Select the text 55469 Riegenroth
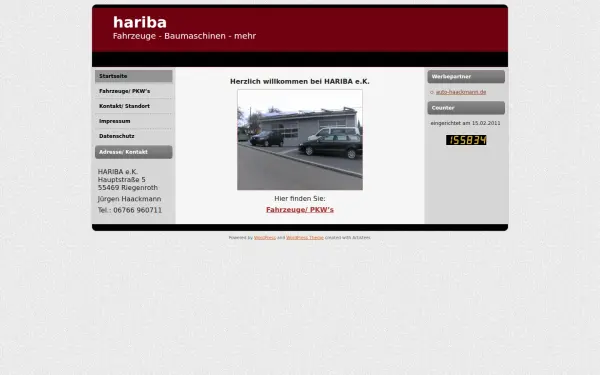The width and height of the screenshot is (600, 375). pos(128,188)
